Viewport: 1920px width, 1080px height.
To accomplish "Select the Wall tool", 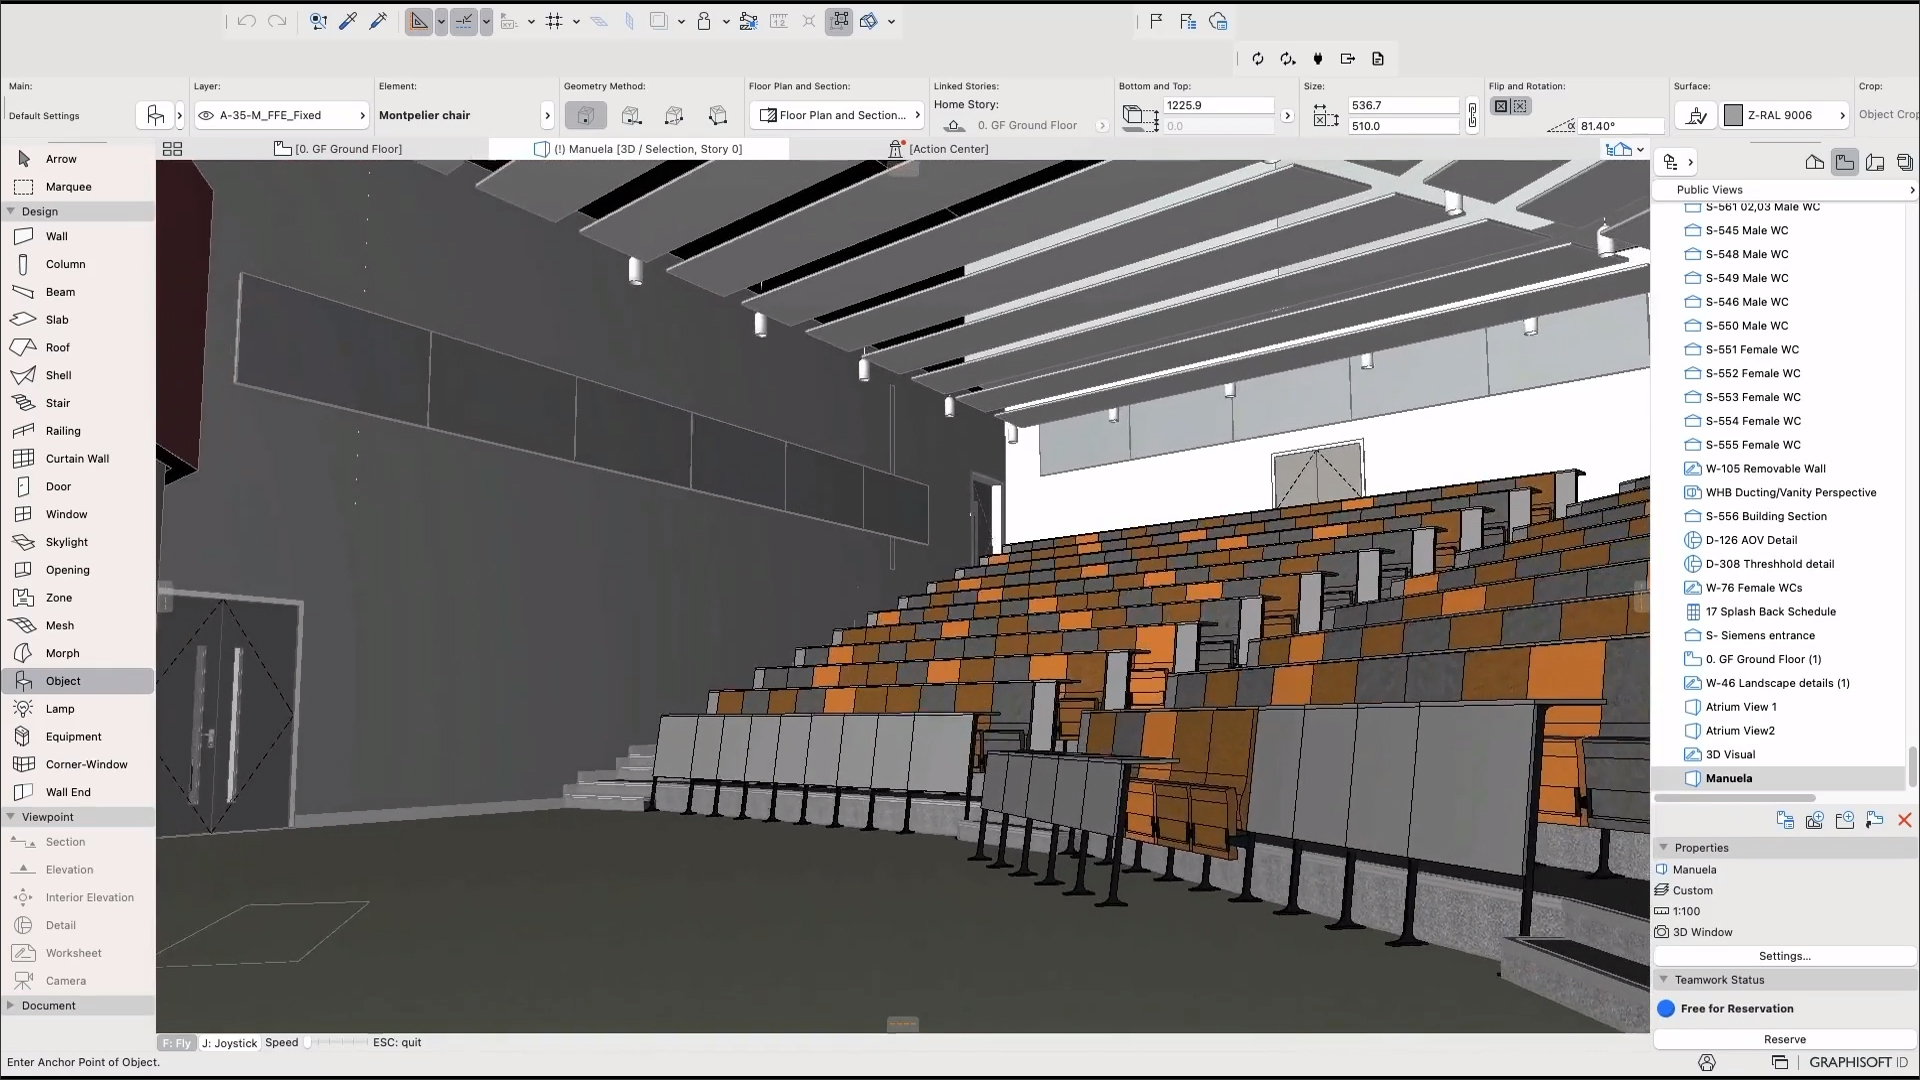I will point(77,237).
